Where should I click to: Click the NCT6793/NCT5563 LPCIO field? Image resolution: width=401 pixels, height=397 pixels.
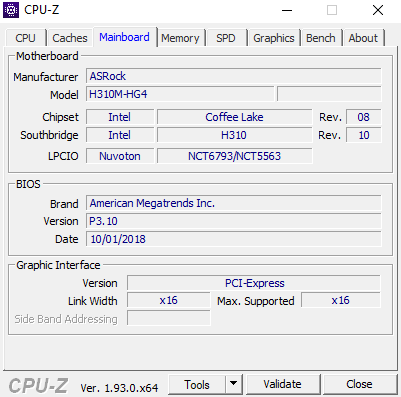[235, 156]
